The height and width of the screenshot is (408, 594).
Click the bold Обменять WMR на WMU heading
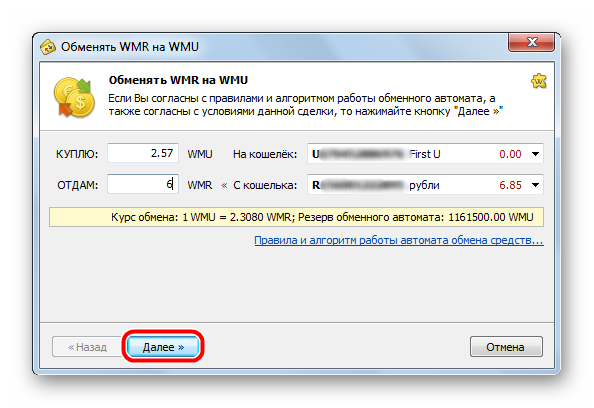(x=178, y=80)
